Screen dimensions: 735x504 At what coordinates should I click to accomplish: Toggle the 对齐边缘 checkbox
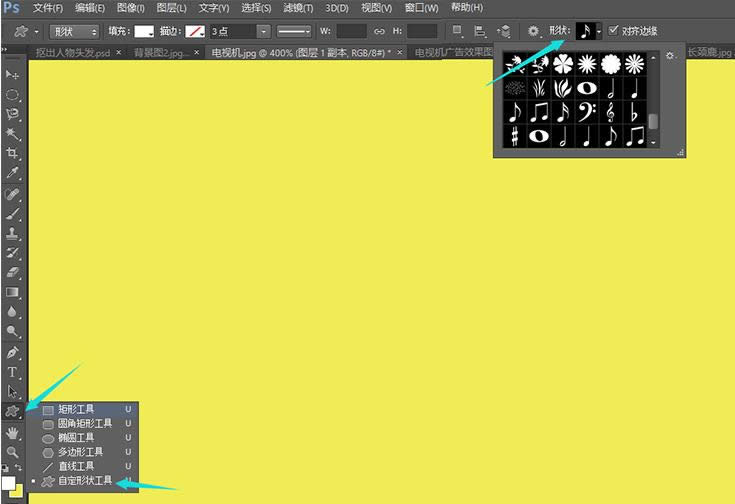pyautogui.click(x=613, y=31)
